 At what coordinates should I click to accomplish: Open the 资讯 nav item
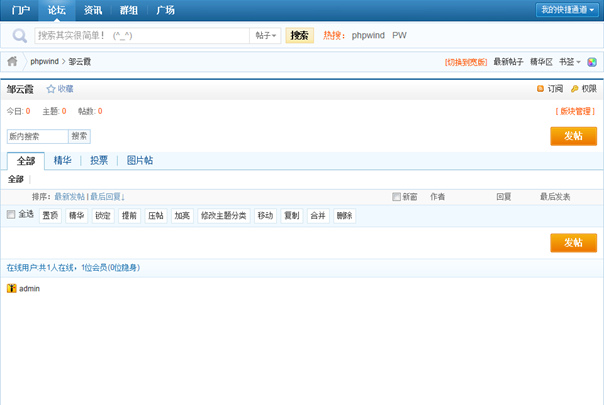[x=93, y=10]
